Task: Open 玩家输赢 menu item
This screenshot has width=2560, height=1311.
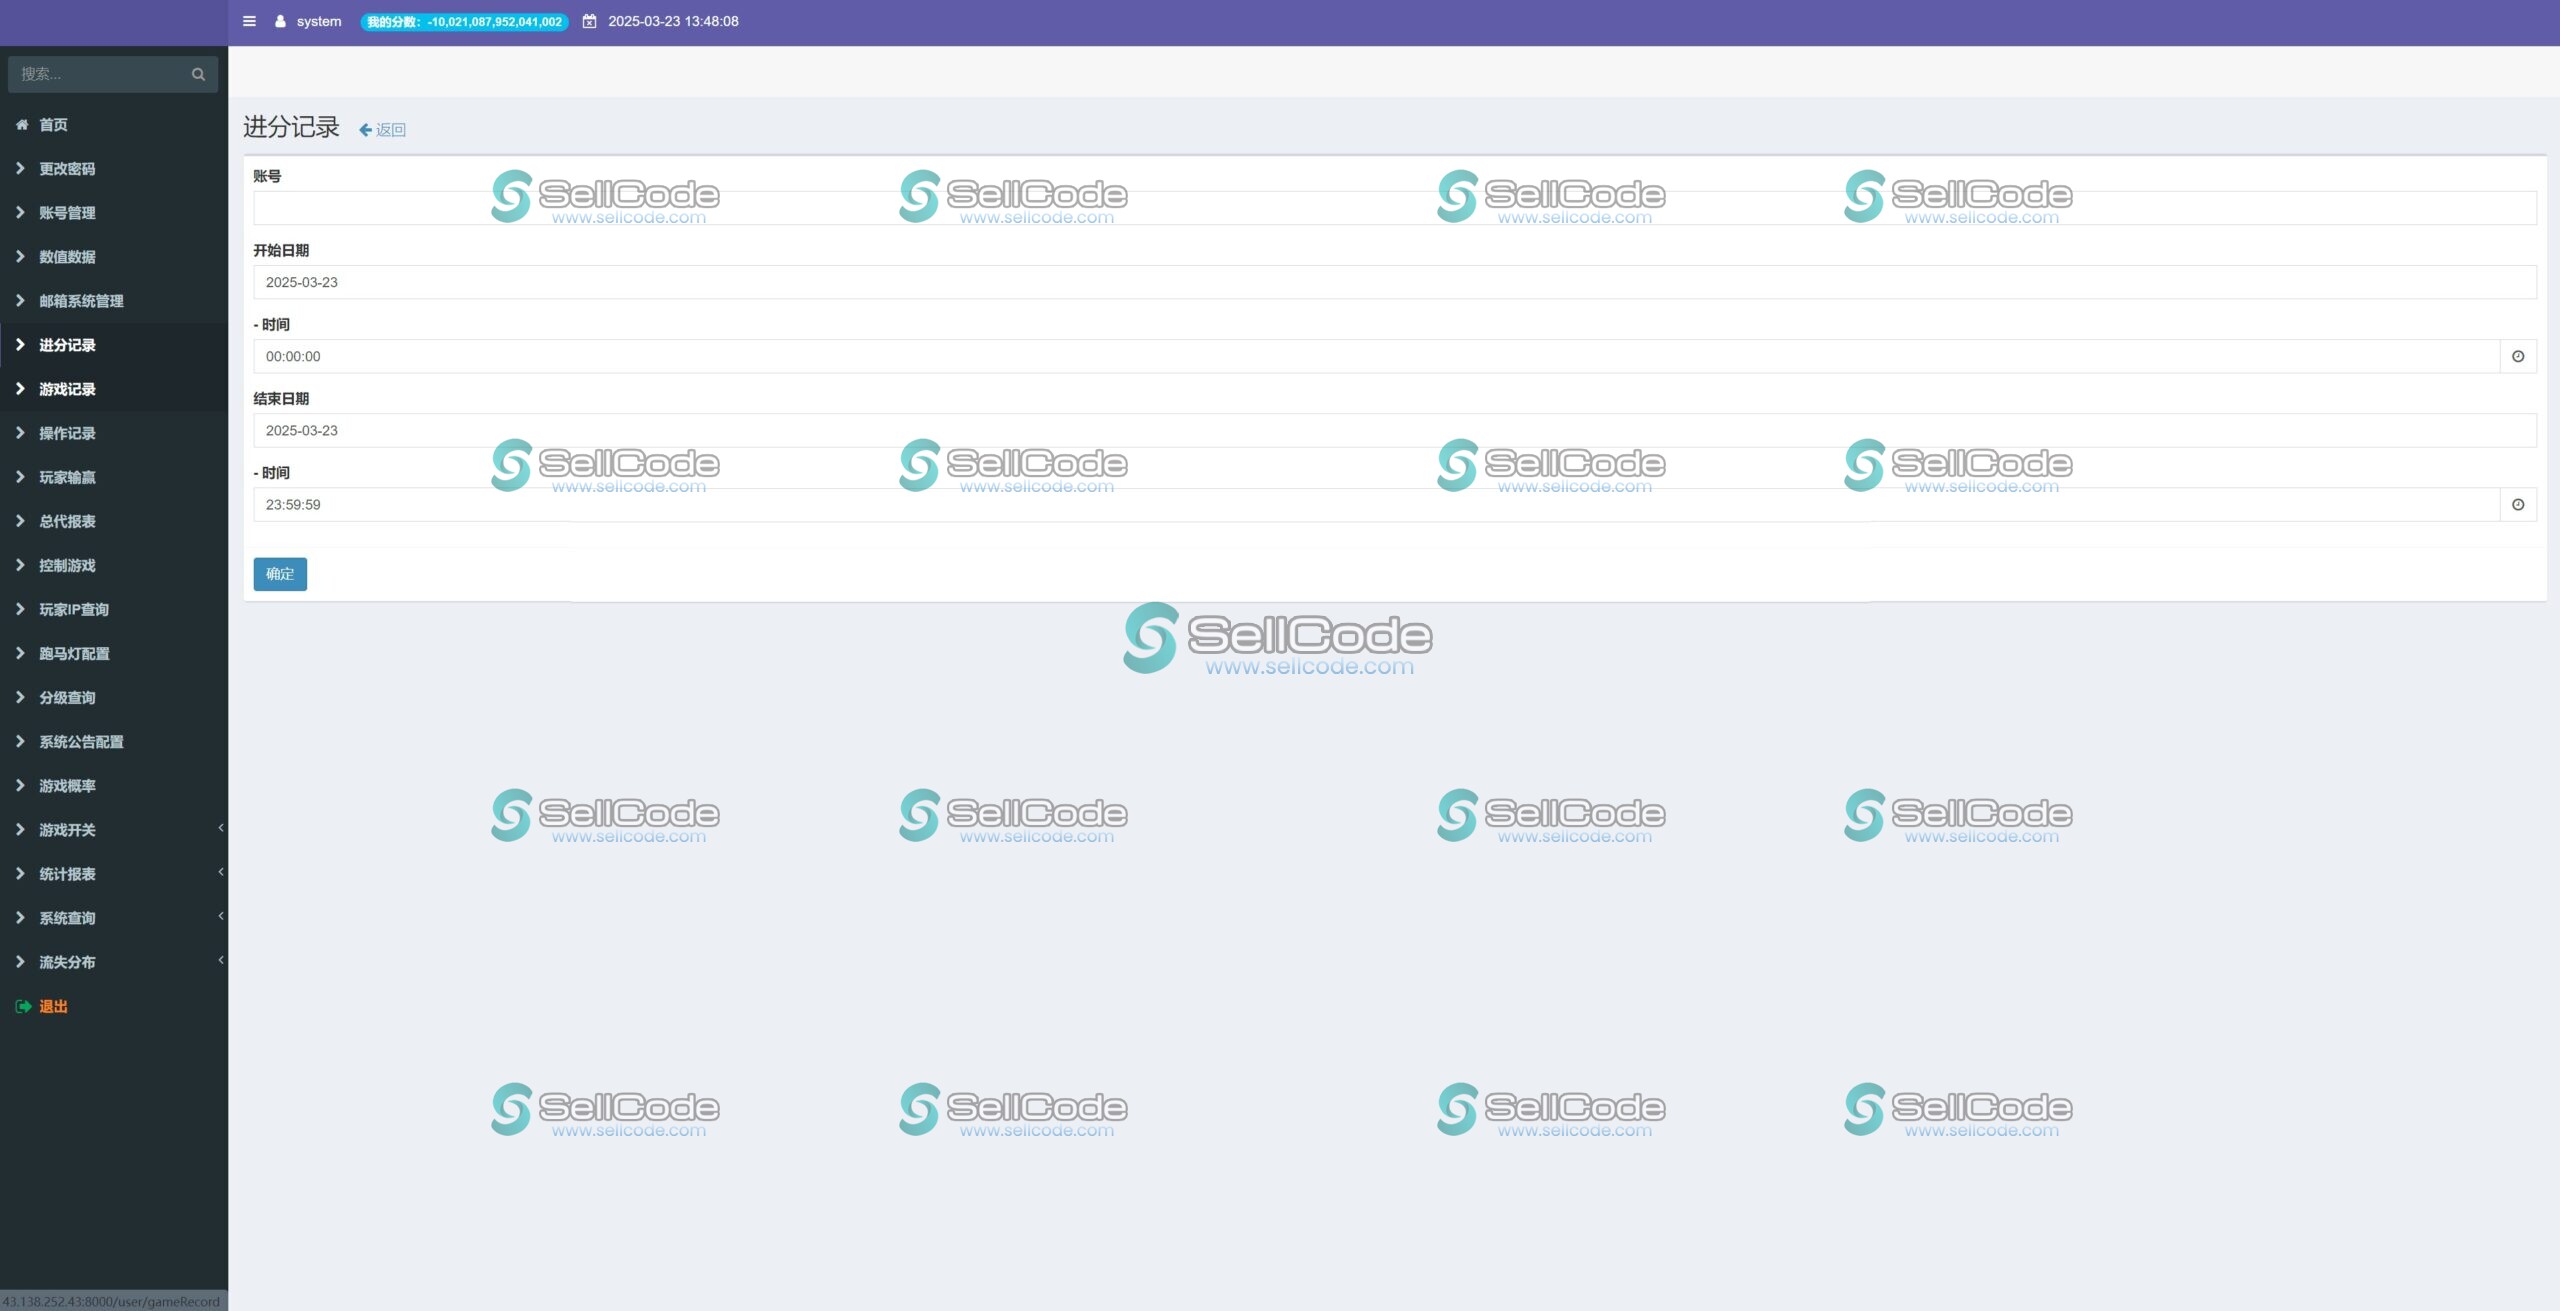Action: point(114,477)
